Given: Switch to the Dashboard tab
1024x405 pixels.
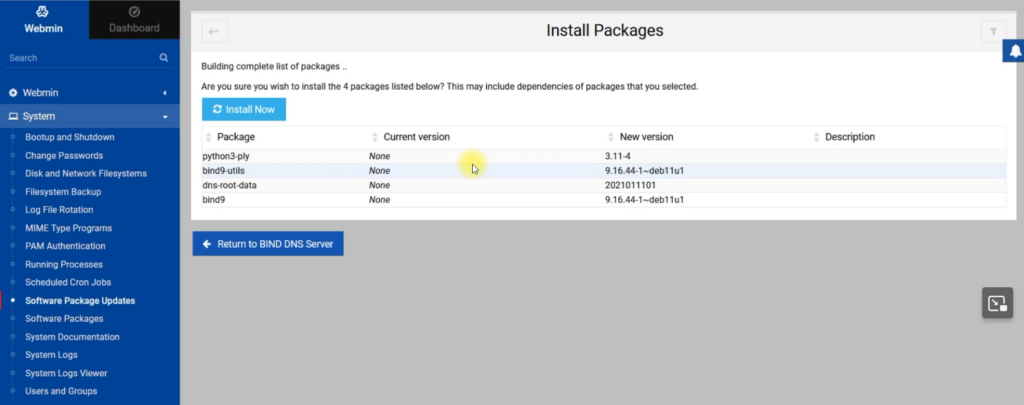Looking at the screenshot, I should [134, 20].
